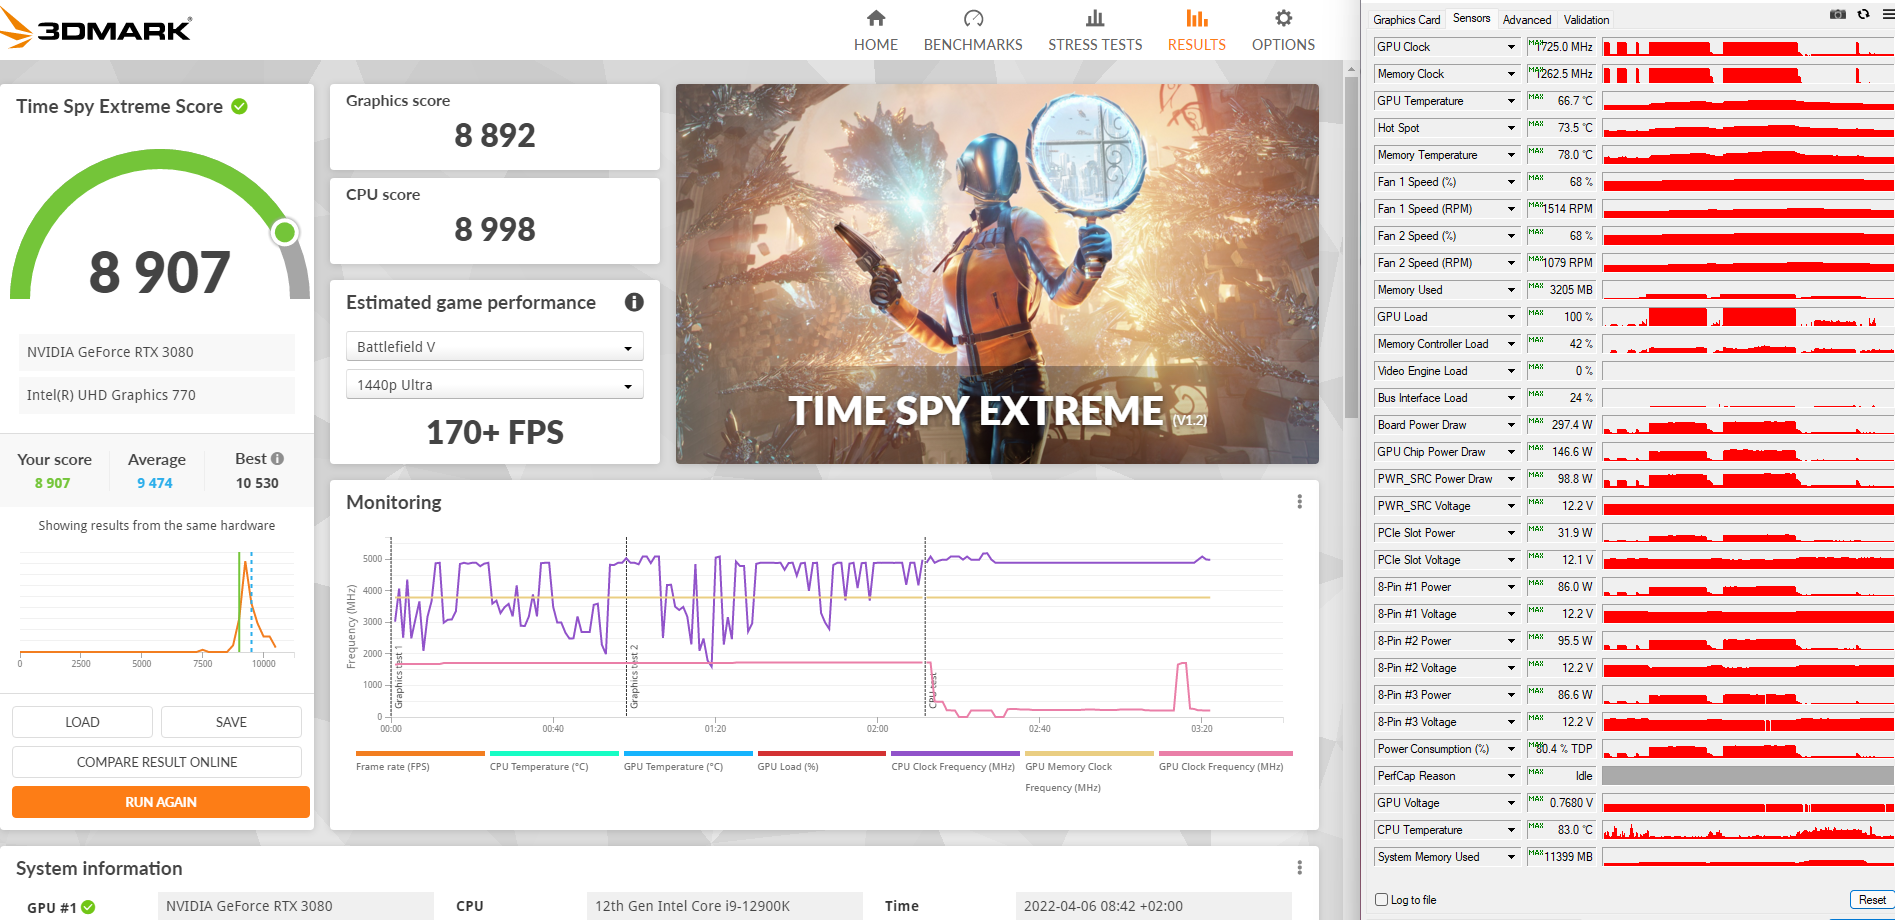1895x920 pixels.
Task: Expand the Hot Spot sensor dropdown
Action: [x=1511, y=128]
